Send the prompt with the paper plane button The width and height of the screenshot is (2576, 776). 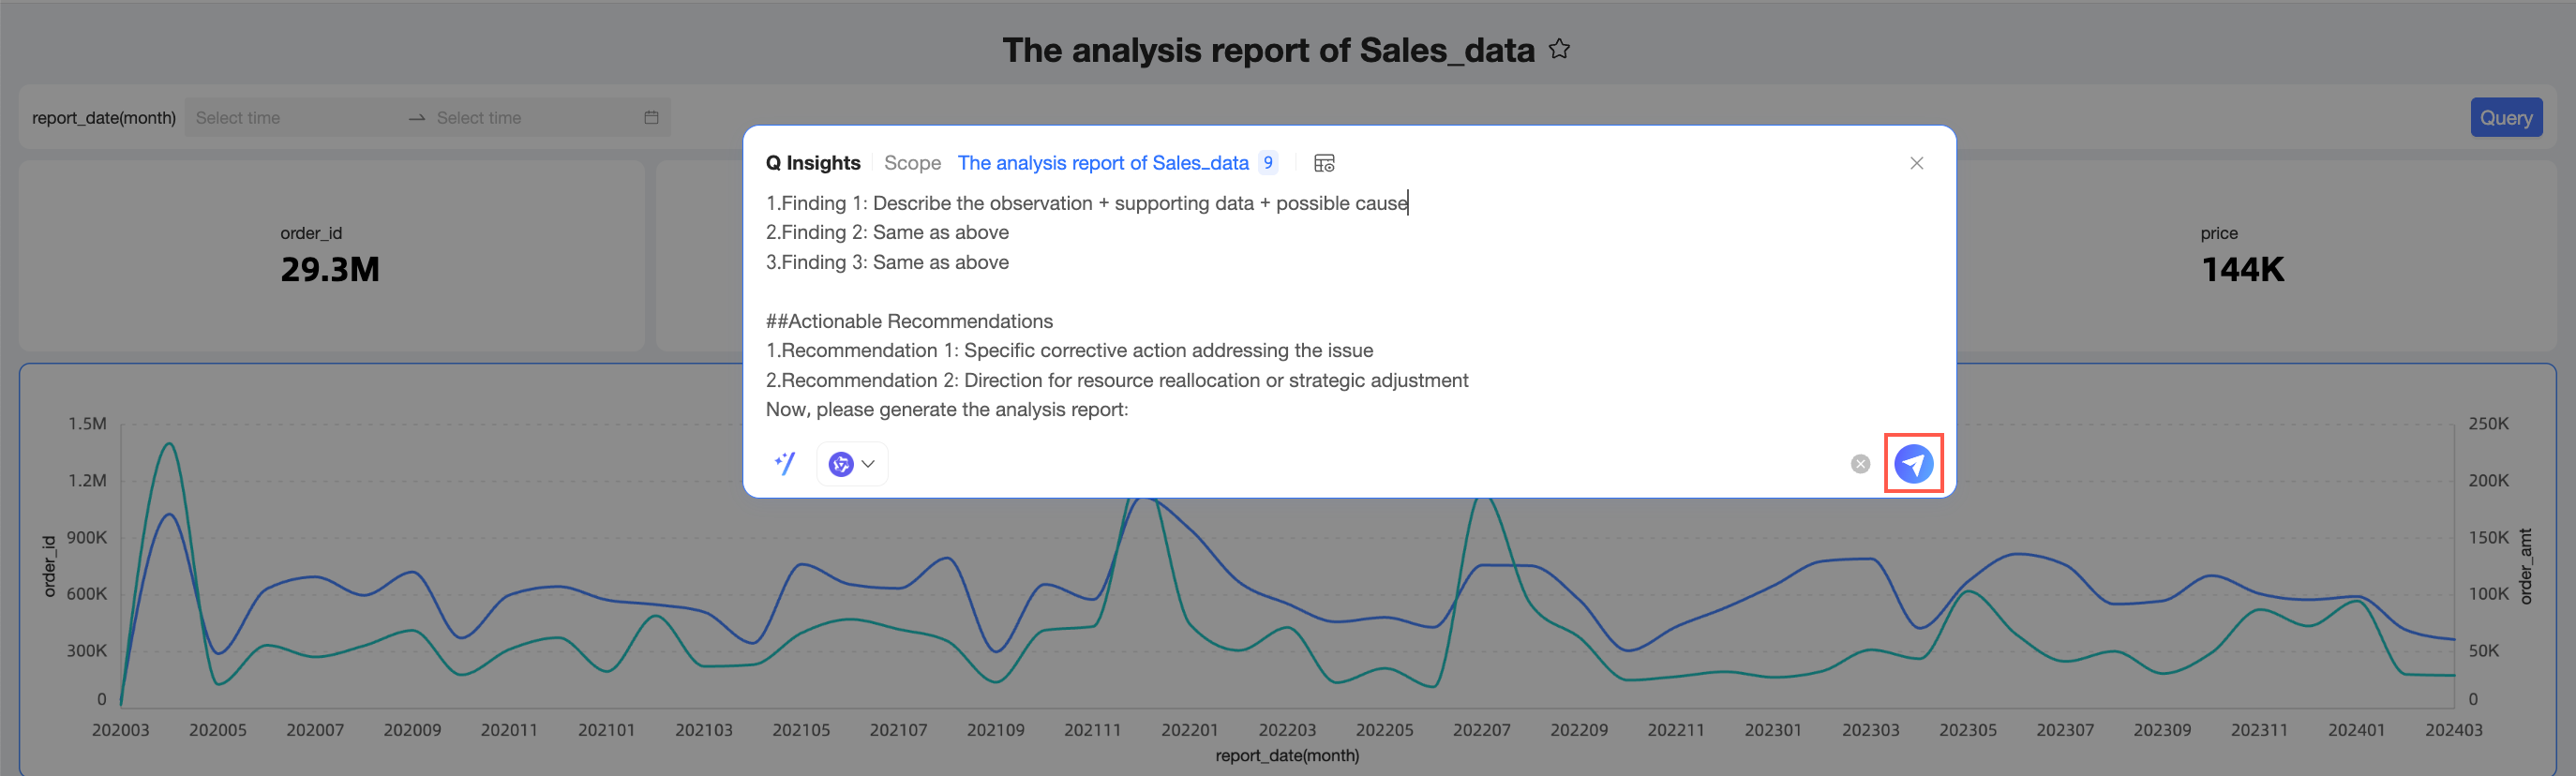1912,463
